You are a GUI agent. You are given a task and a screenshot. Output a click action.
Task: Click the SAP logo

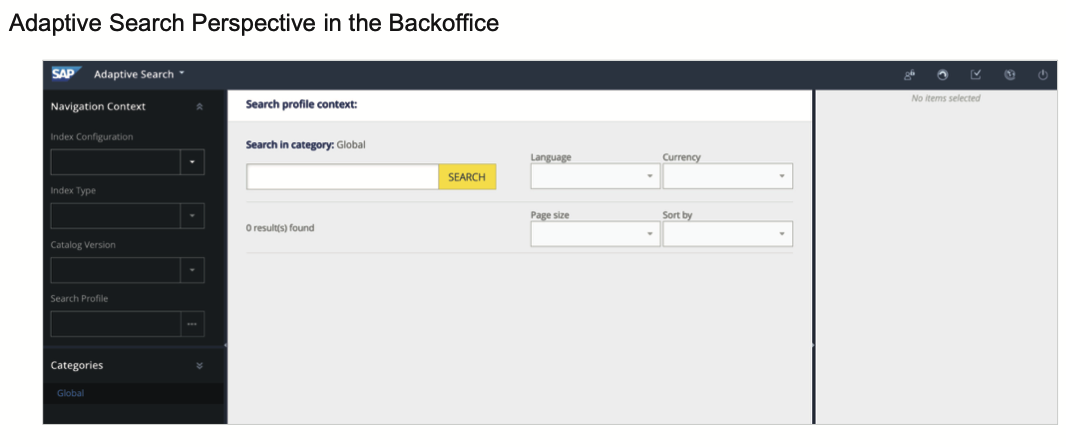[67, 73]
